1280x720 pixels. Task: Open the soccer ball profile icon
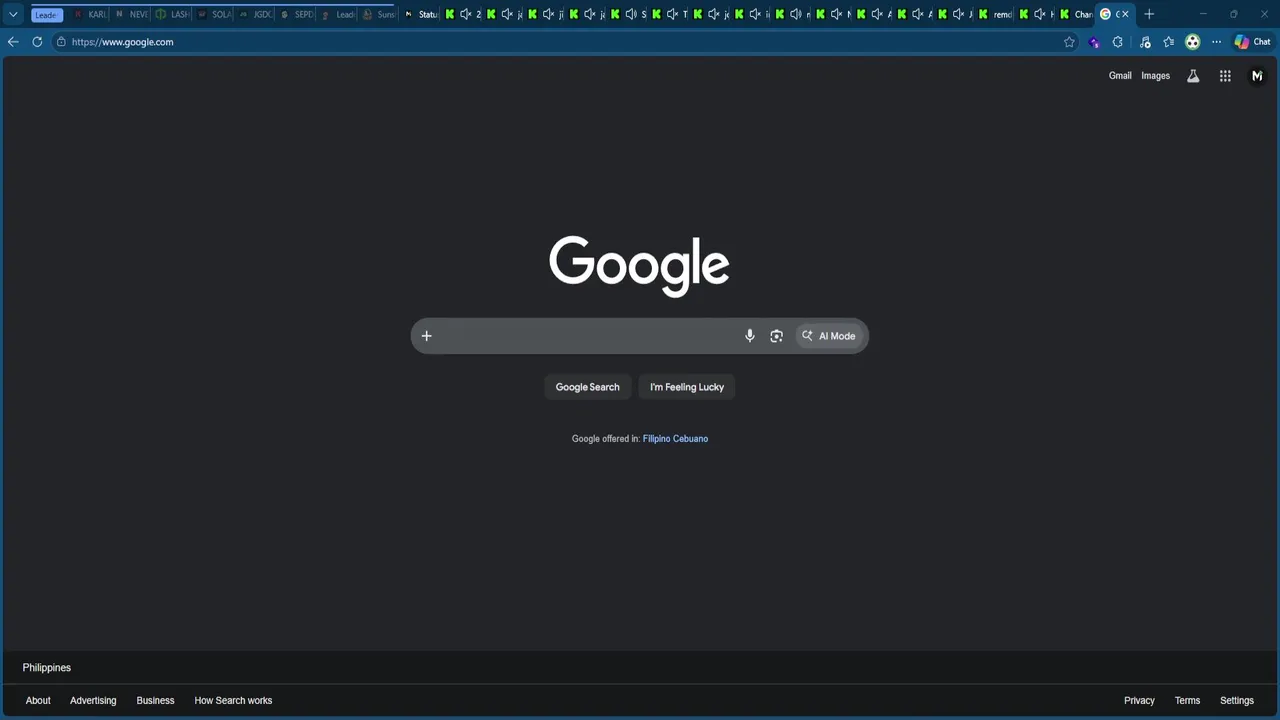click(1192, 42)
